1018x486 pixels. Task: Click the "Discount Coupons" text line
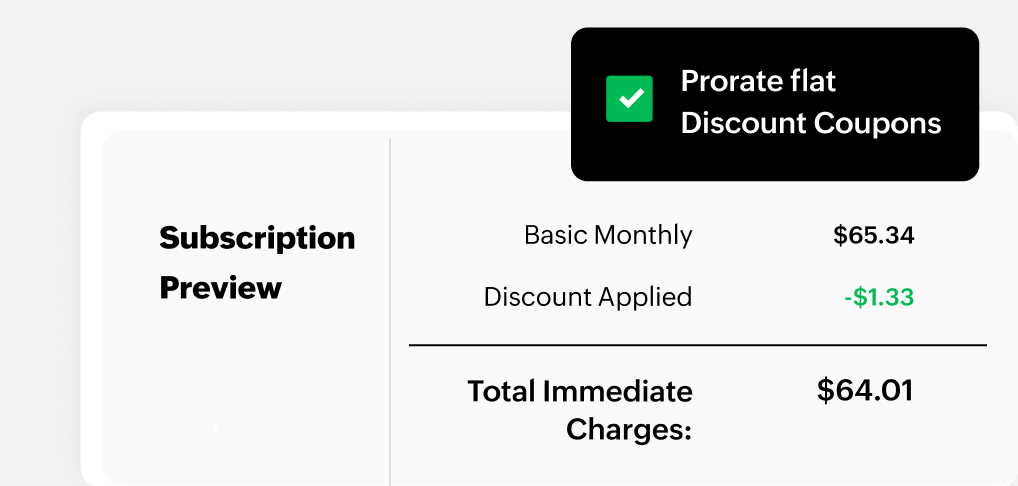click(x=810, y=123)
